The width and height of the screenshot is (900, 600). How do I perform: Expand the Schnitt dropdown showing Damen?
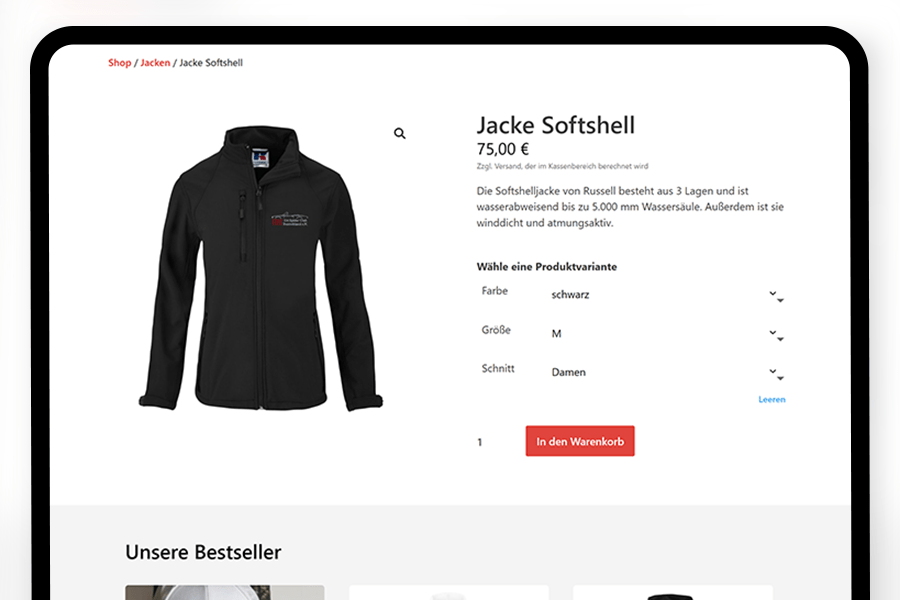click(665, 372)
